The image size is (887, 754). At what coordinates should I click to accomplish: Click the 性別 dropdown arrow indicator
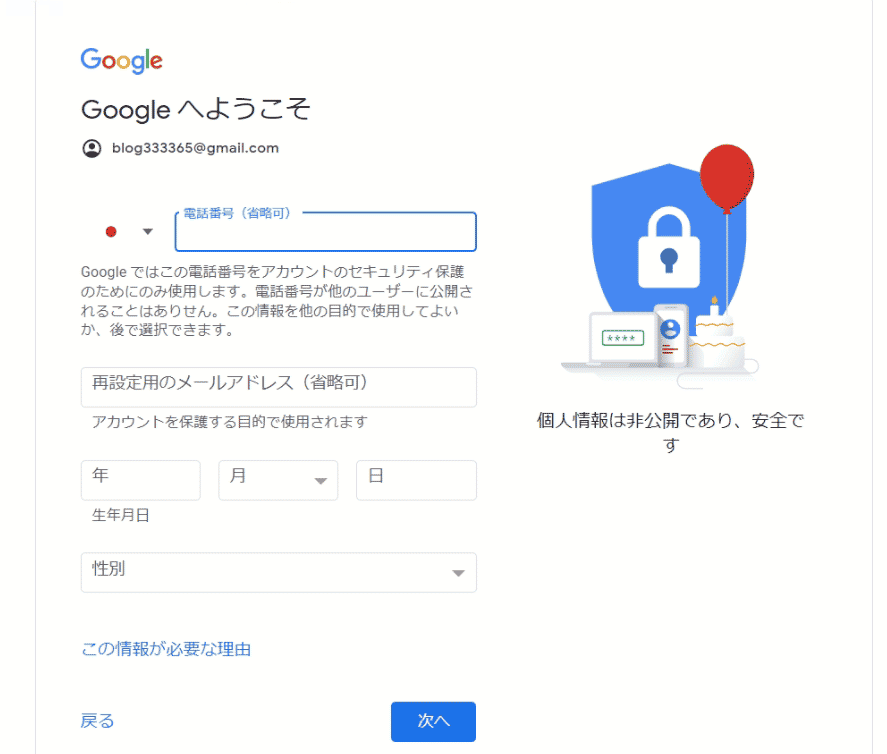(458, 574)
